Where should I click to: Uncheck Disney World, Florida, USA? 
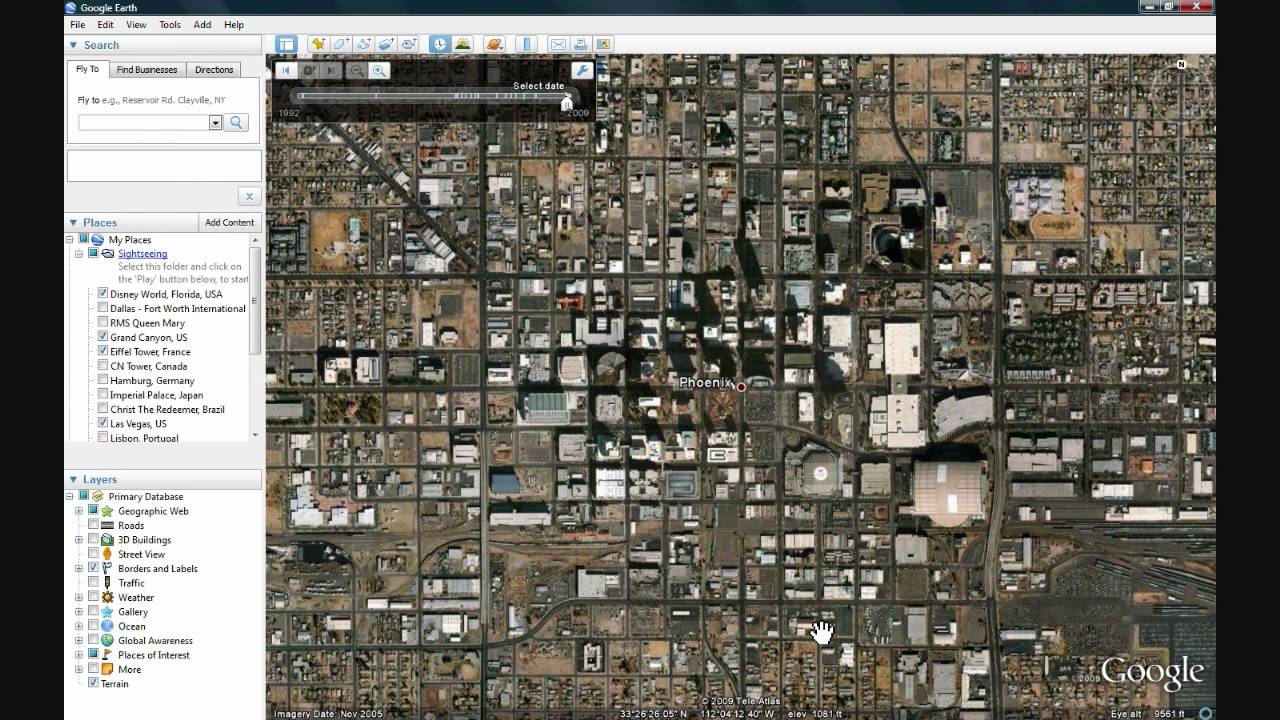pos(103,294)
